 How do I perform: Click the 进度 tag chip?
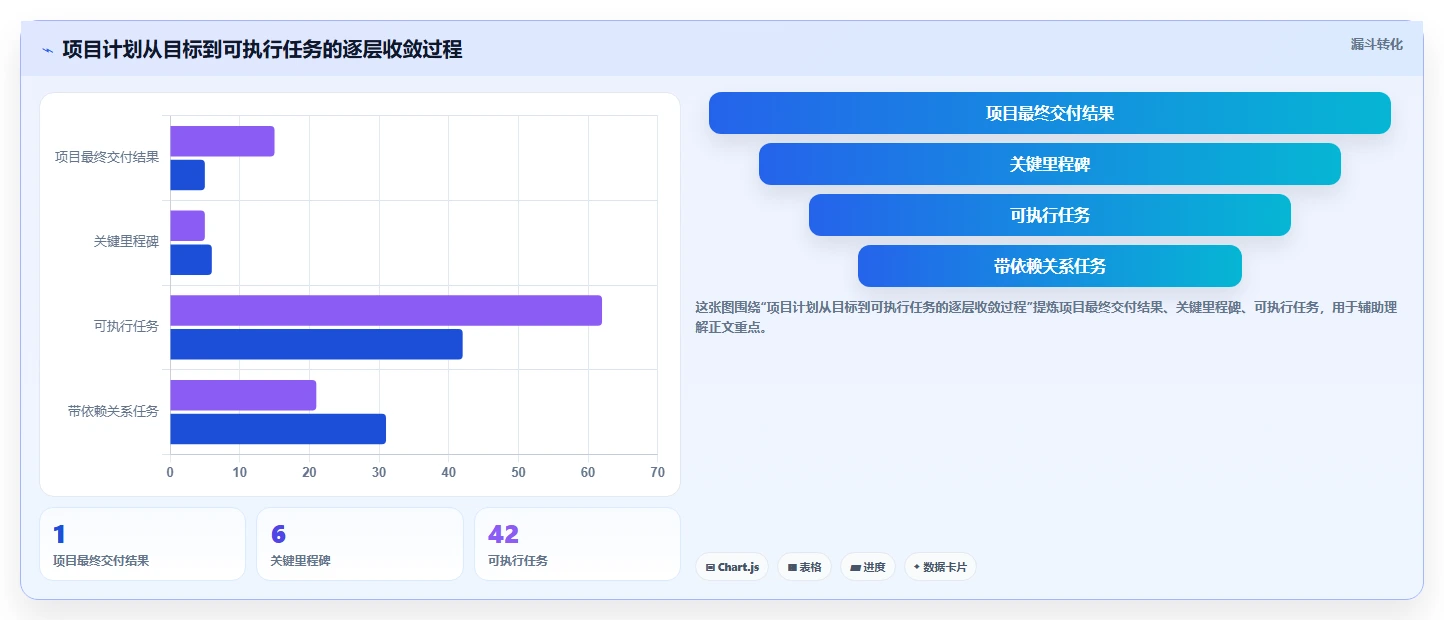click(x=867, y=567)
